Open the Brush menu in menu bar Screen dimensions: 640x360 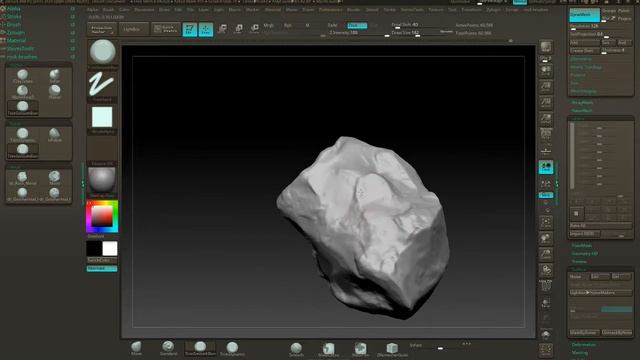pyautogui.click(x=108, y=9)
